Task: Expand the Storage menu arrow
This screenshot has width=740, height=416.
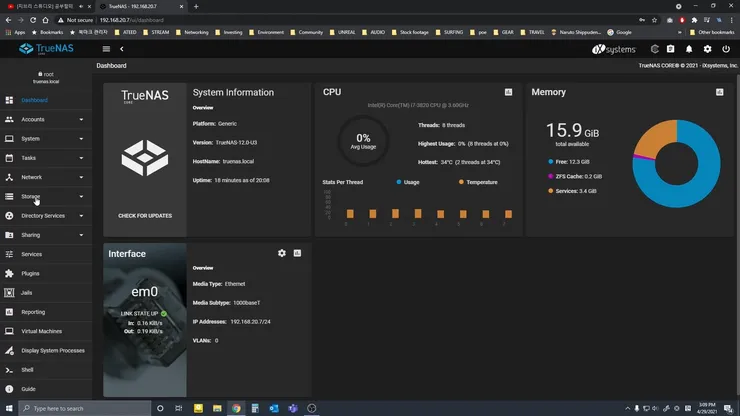Action: click(81, 196)
